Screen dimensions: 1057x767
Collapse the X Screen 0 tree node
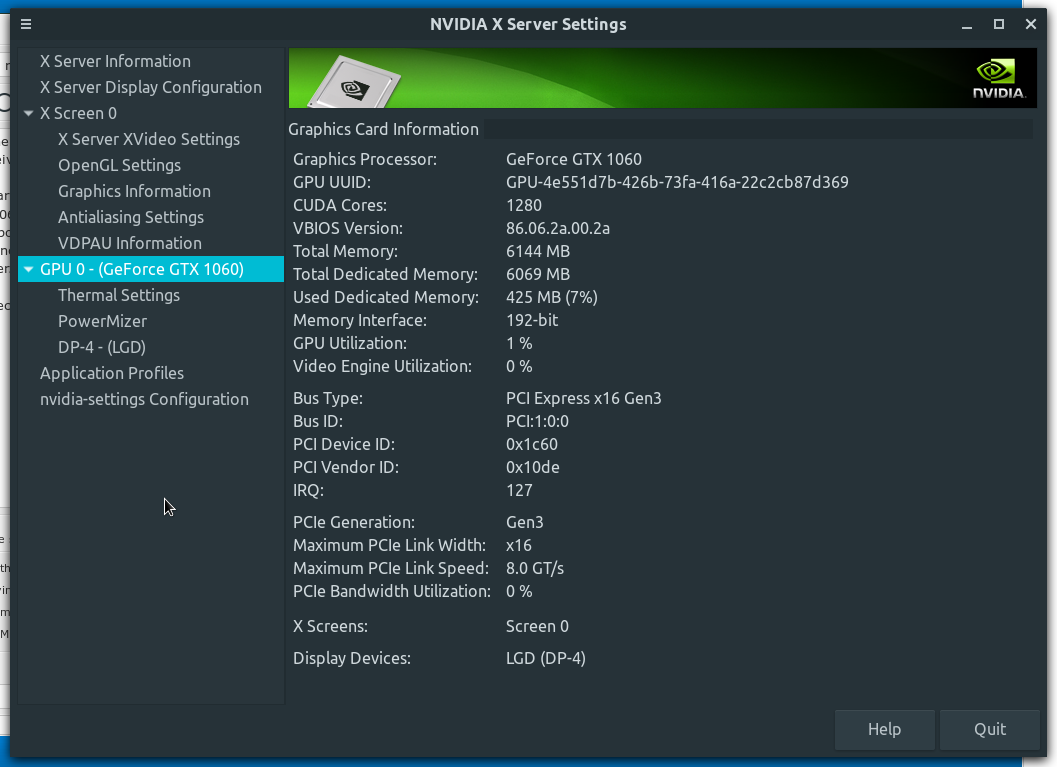point(29,114)
